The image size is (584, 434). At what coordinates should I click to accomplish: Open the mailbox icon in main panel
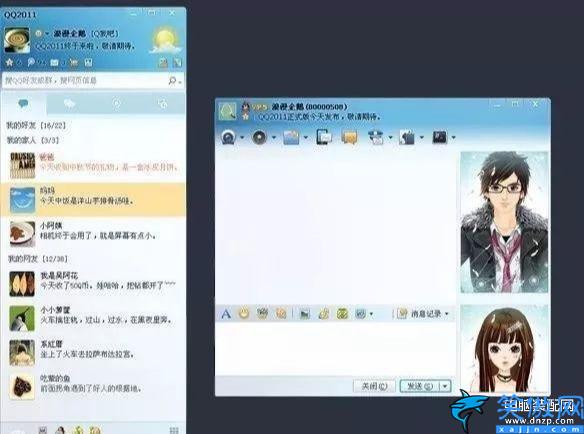tap(54, 63)
